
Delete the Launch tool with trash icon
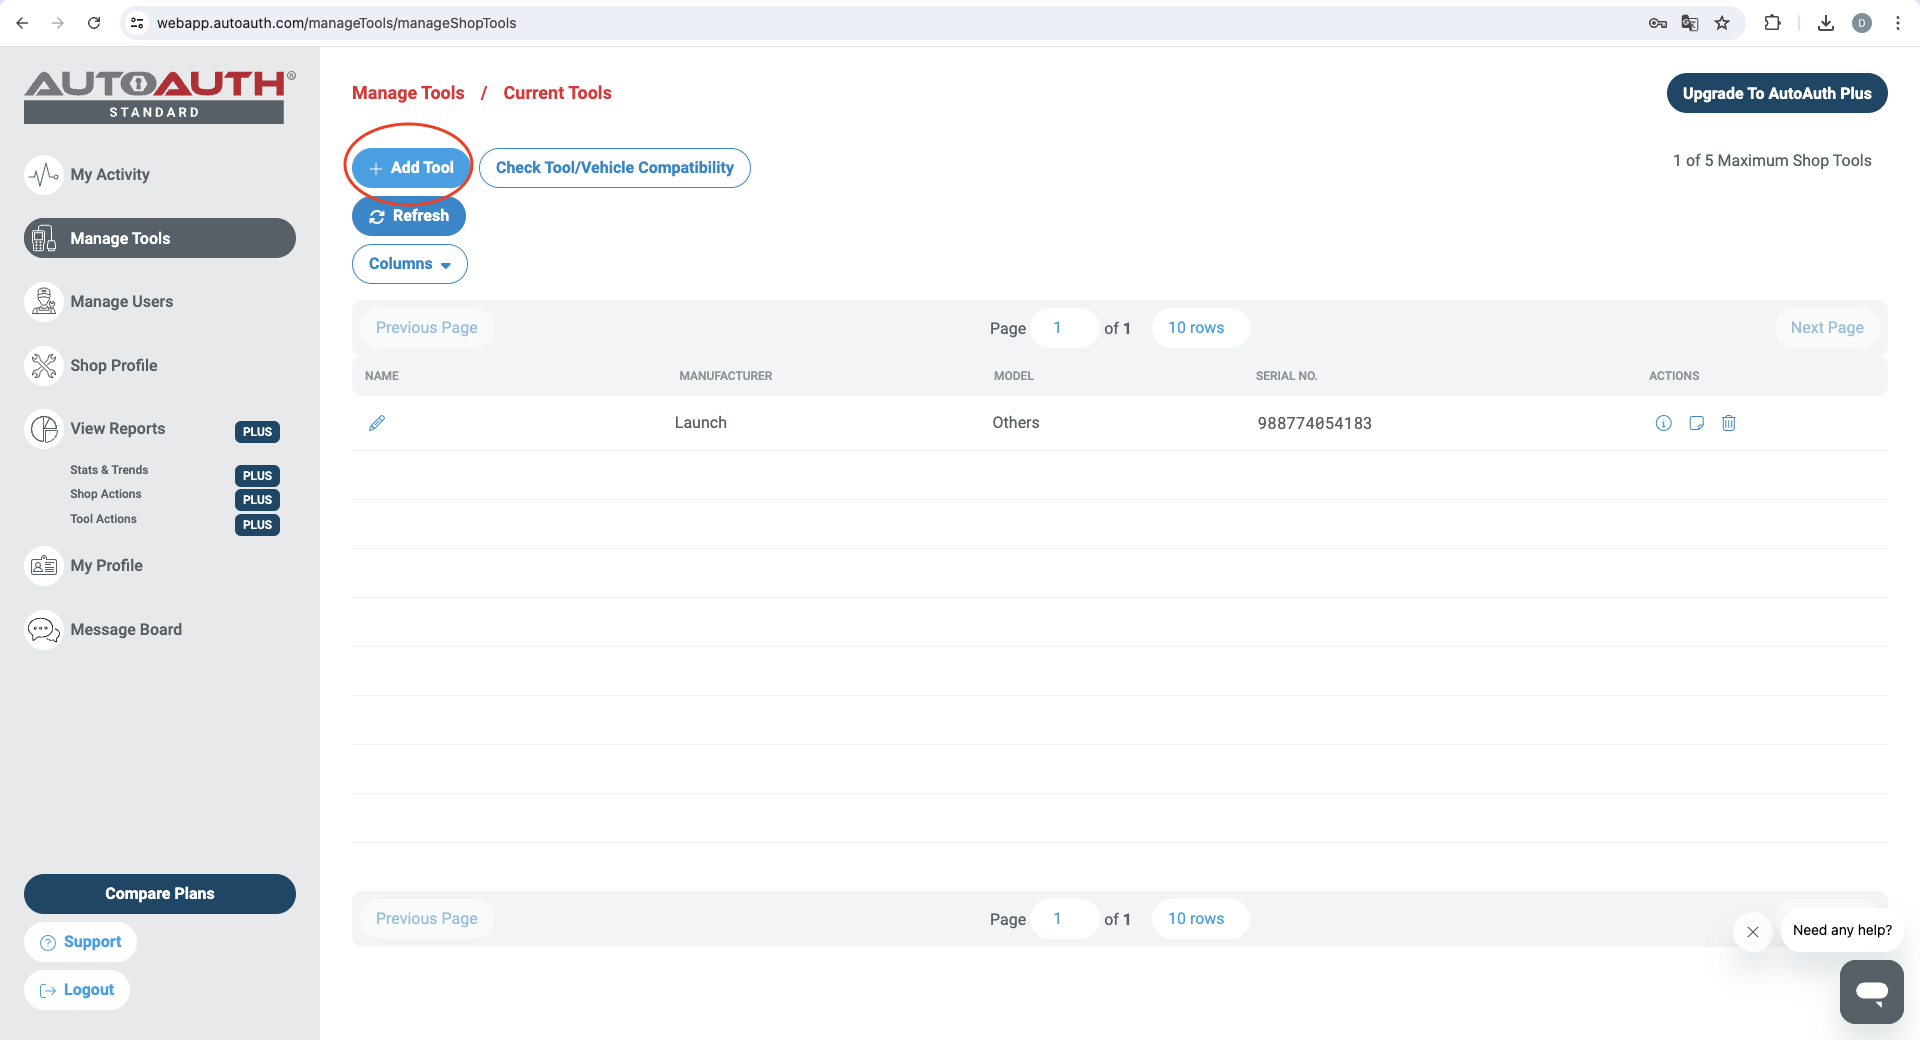(1728, 423)
